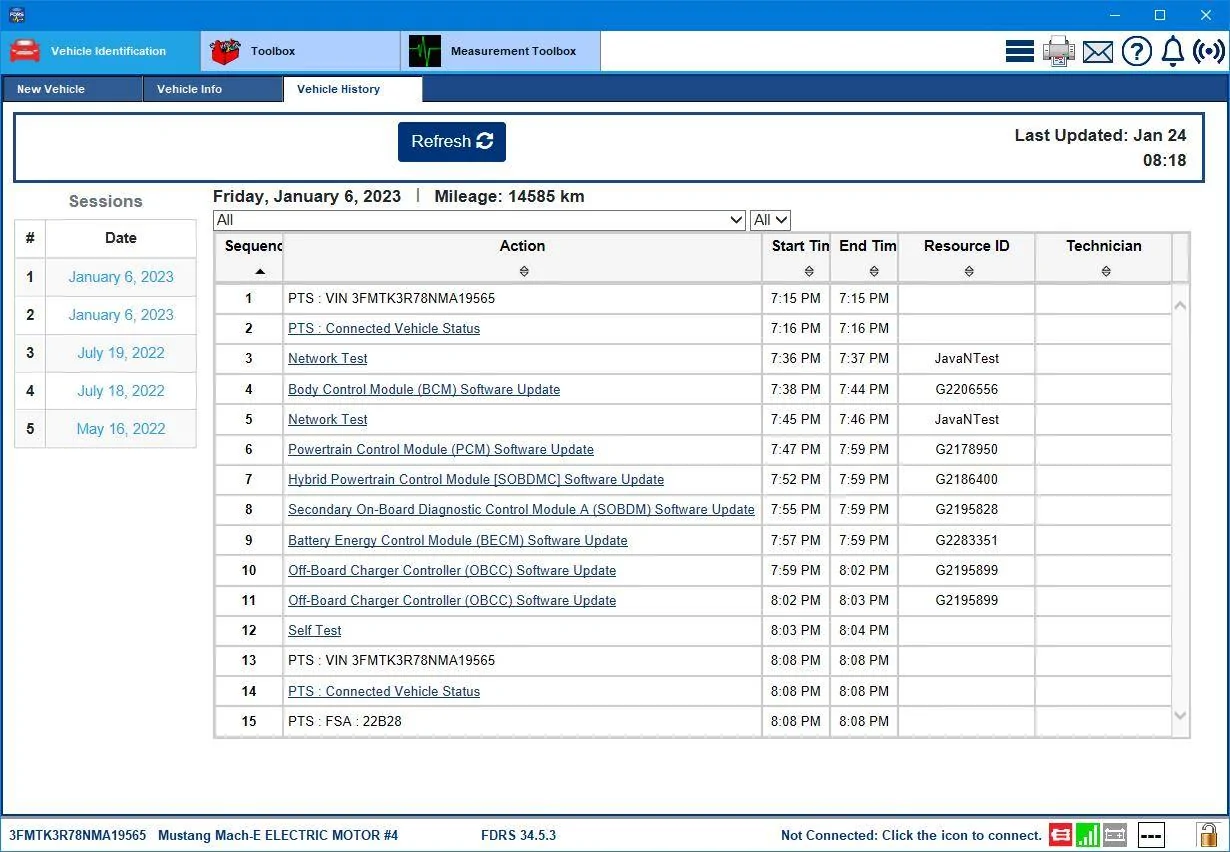The height and width of the screenshot is (852, 1230).
Task: Open the small All filter dropdown
Action: point(770,220)
